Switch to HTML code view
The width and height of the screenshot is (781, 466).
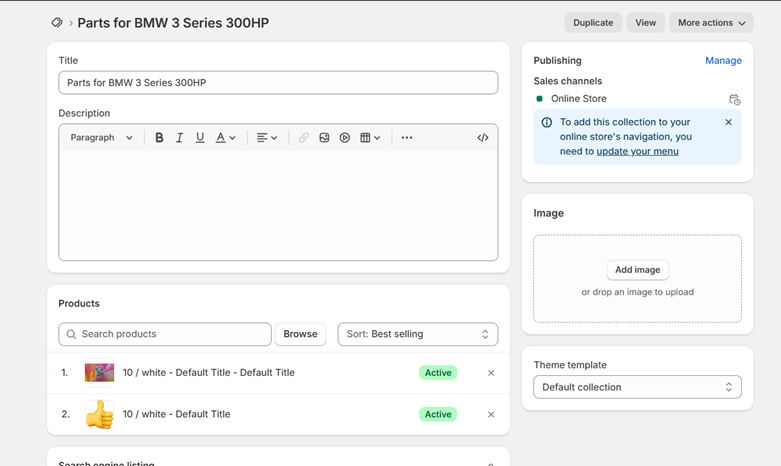483,138
